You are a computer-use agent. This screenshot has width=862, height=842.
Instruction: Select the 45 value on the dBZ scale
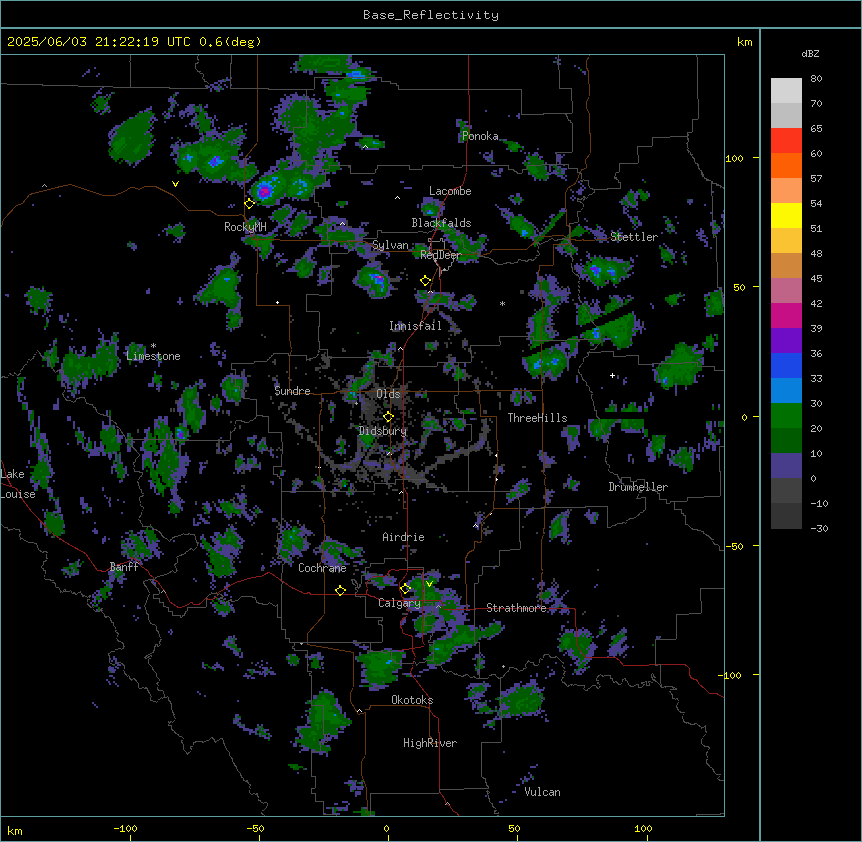pos(816,279)
